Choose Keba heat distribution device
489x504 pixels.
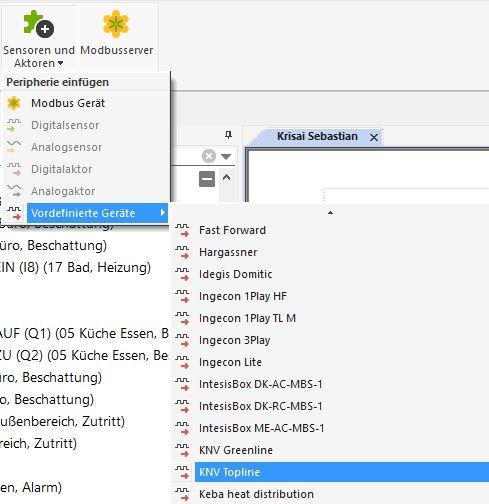tap(256, 494)
